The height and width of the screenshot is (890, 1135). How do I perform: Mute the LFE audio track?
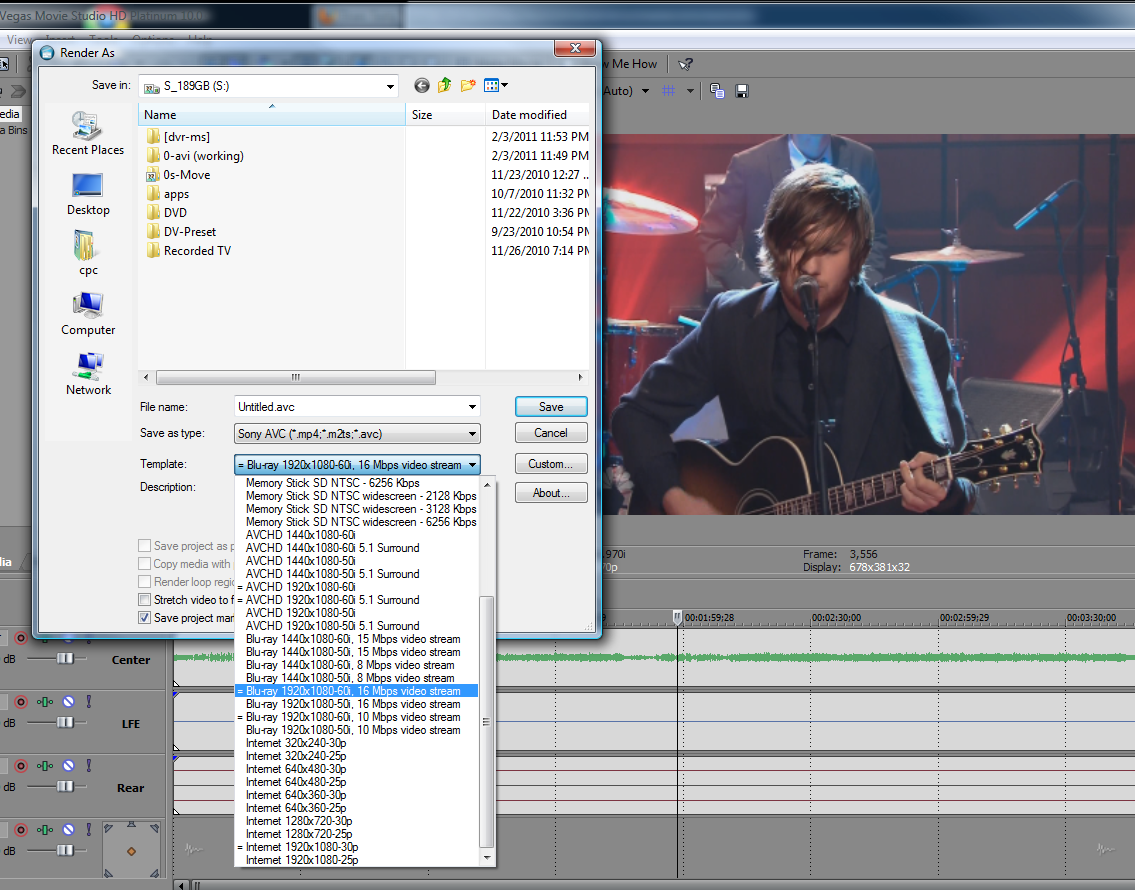point(68,702)
